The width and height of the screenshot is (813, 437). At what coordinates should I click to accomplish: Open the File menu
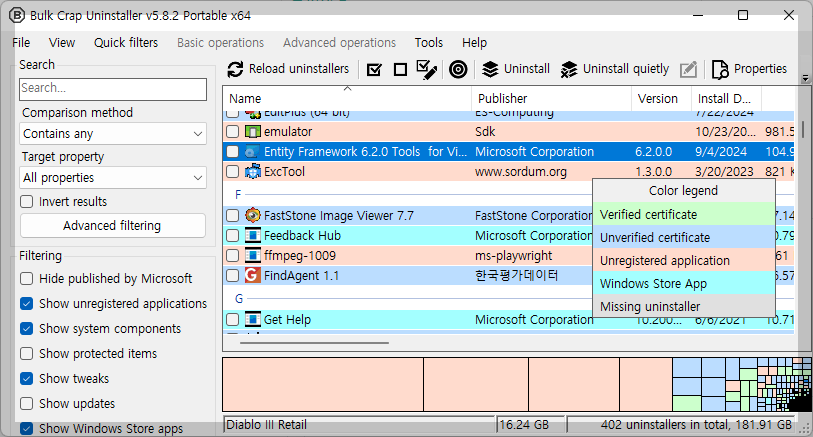click(x=21, y=43)
